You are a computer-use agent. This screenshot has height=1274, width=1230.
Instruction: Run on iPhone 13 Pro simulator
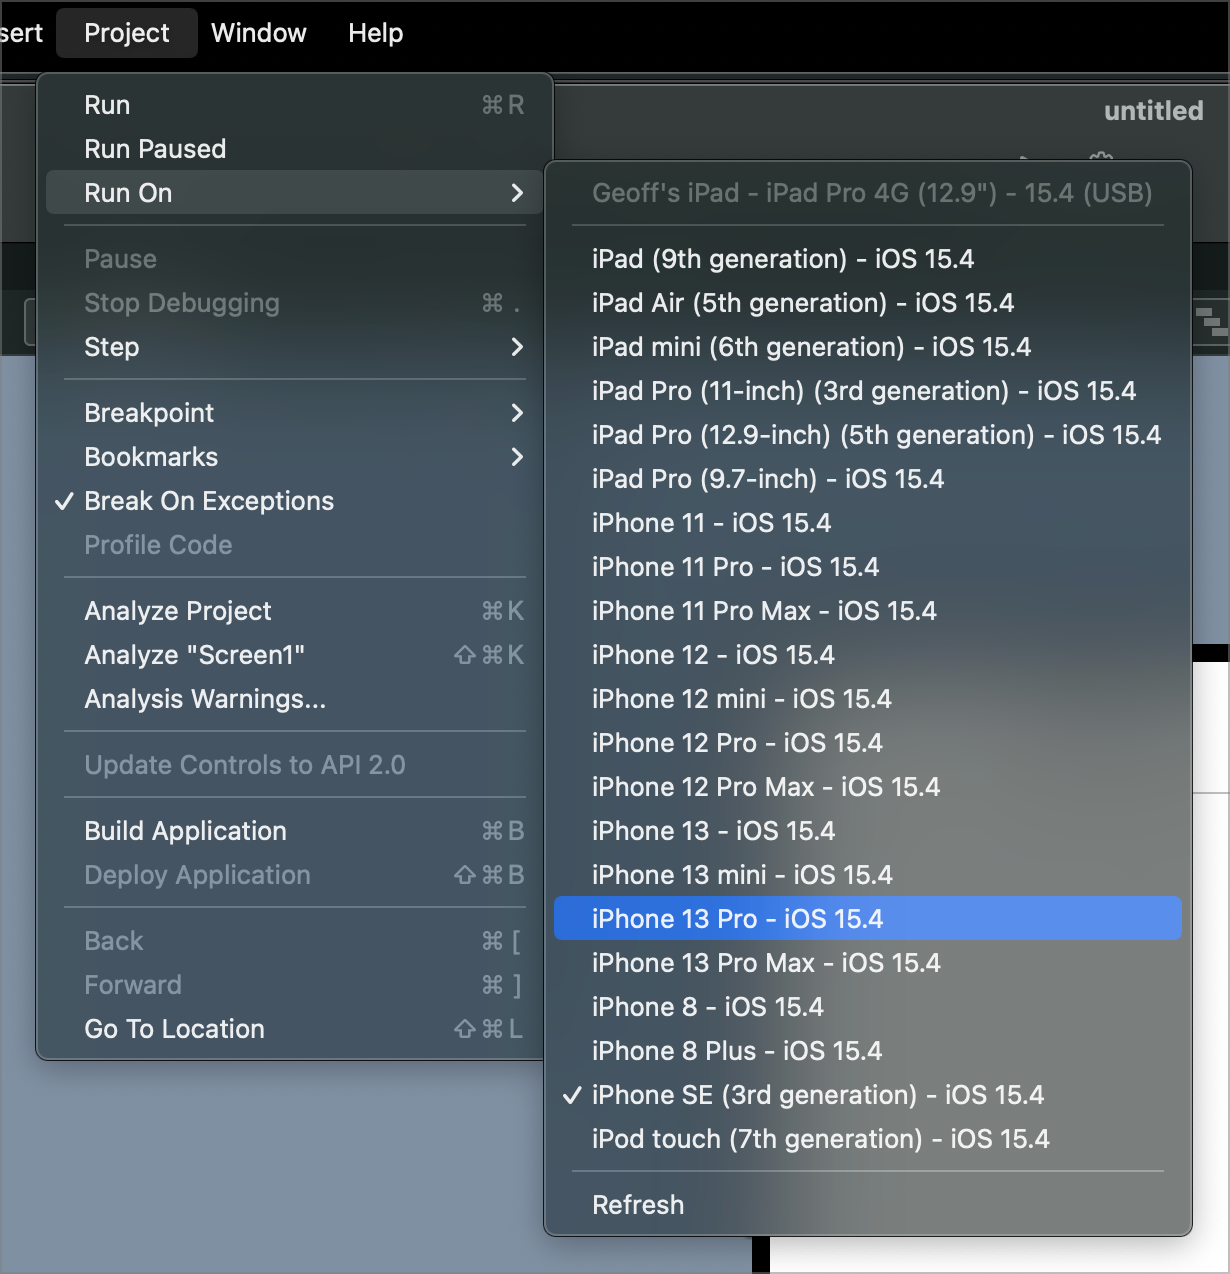737,919
